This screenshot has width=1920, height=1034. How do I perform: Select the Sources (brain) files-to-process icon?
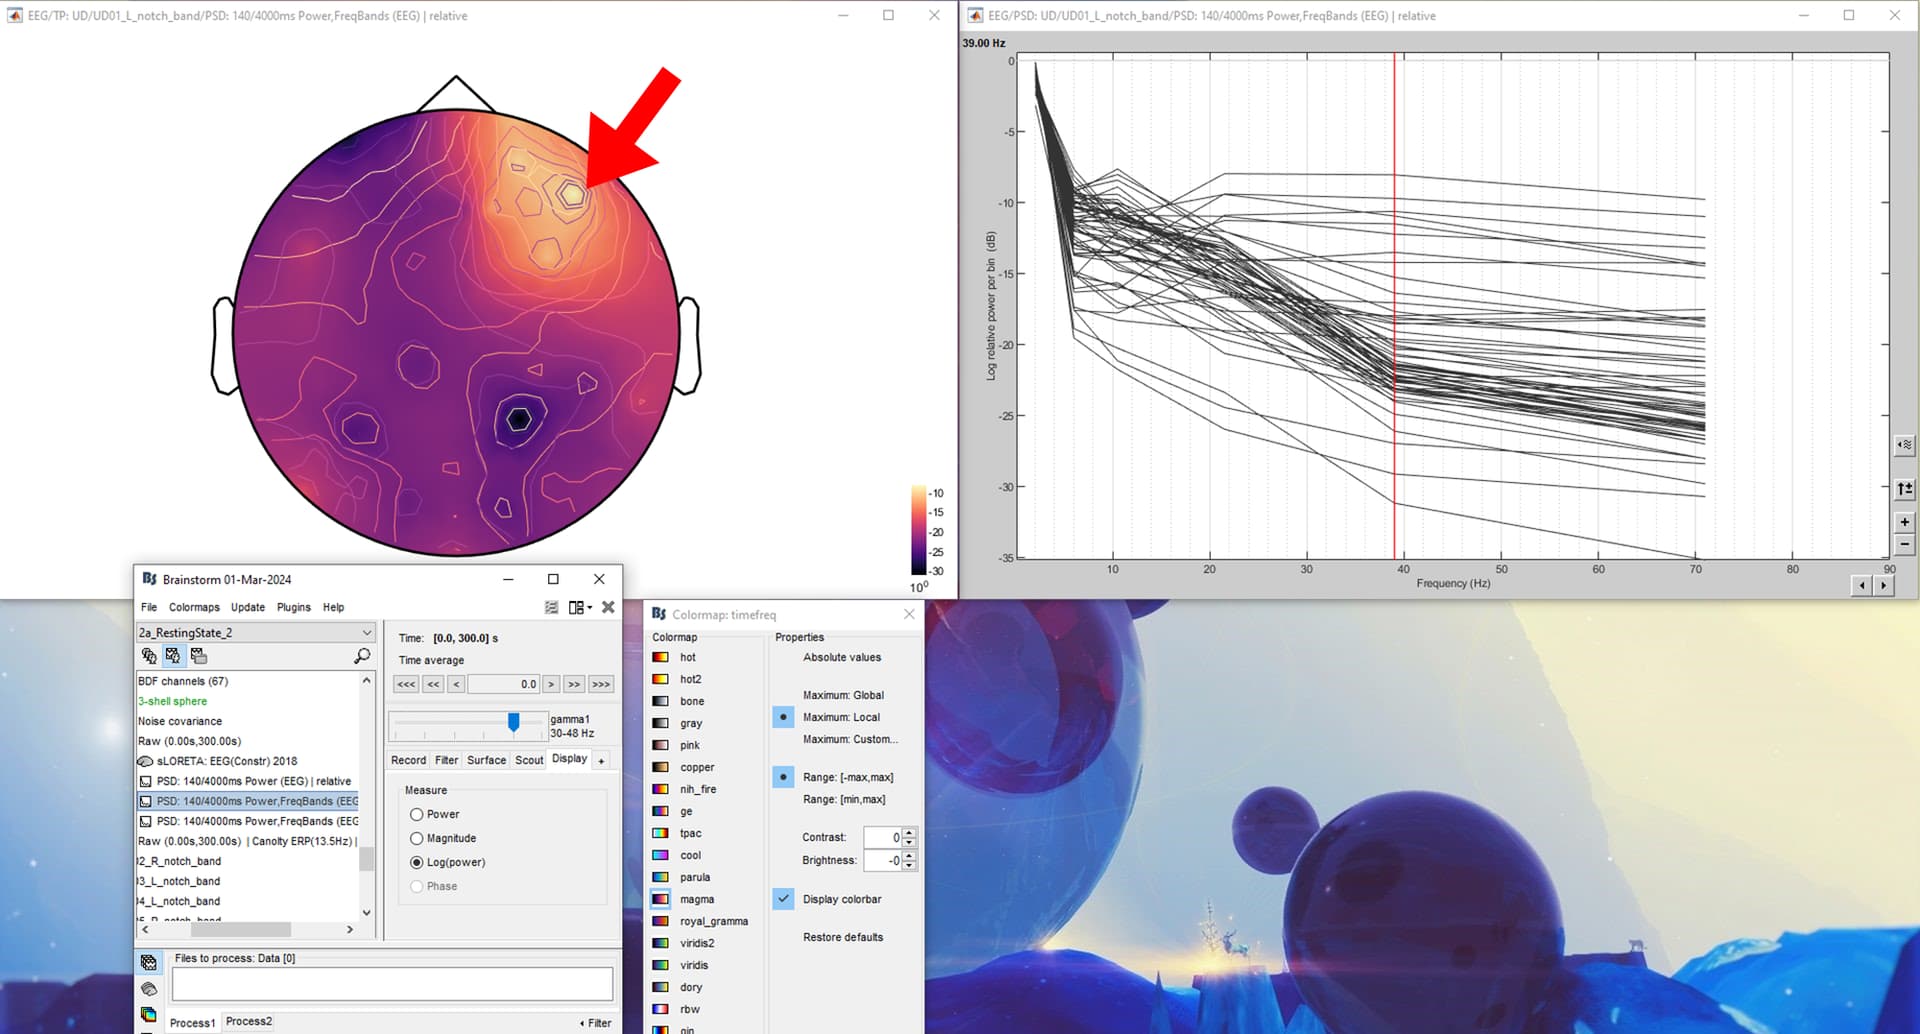[x=149, y=989]
